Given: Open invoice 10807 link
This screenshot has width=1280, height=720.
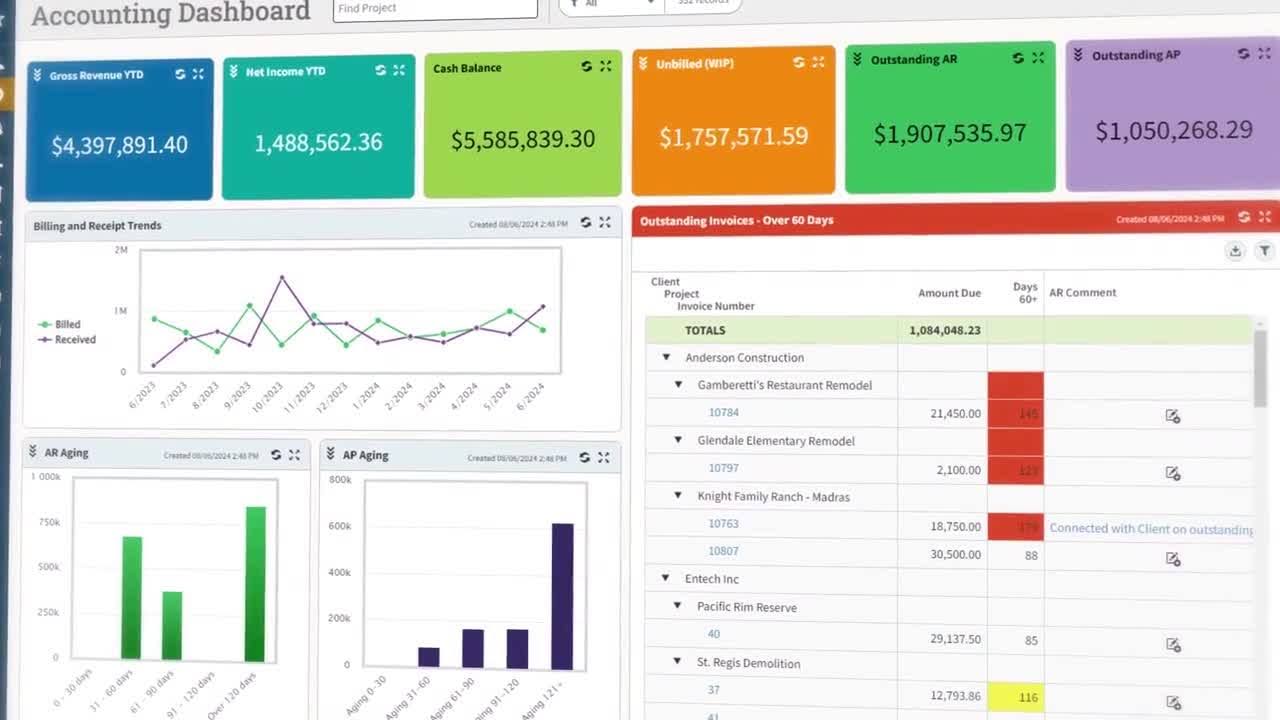Looking at the screenshot, I should coord(724,551).
